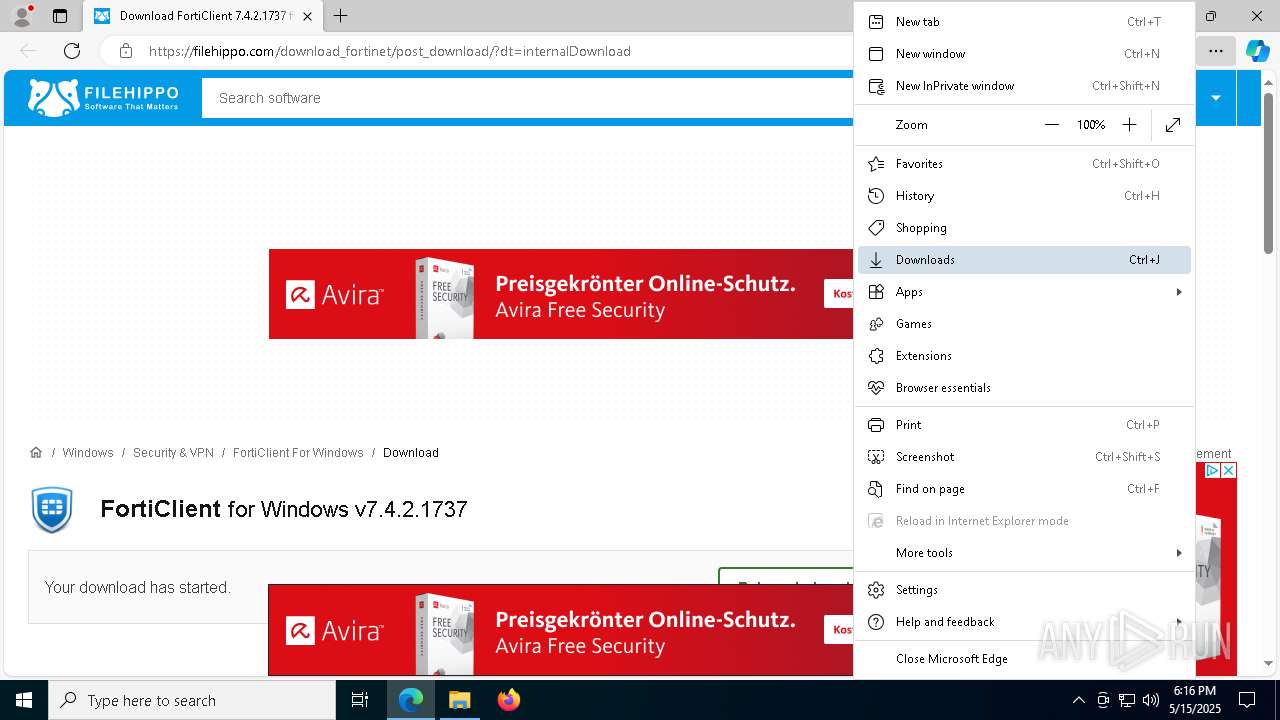The height and width of the screenshot is (720, 1280).
Task: Choose Close Microsoft Edge
Action: (1024, 659)
